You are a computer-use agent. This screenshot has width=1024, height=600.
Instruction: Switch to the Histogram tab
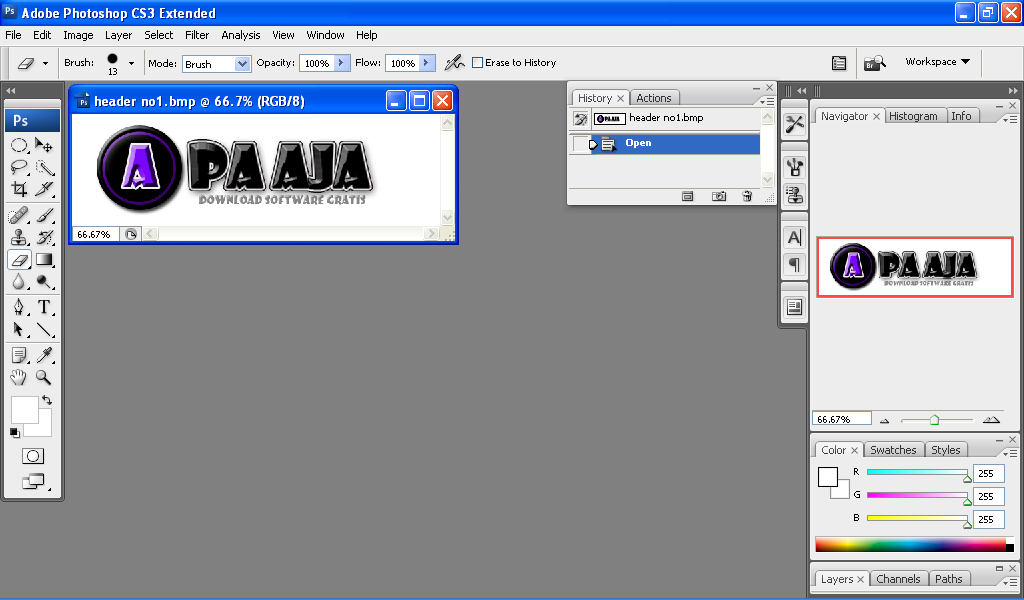pos(913,116)
